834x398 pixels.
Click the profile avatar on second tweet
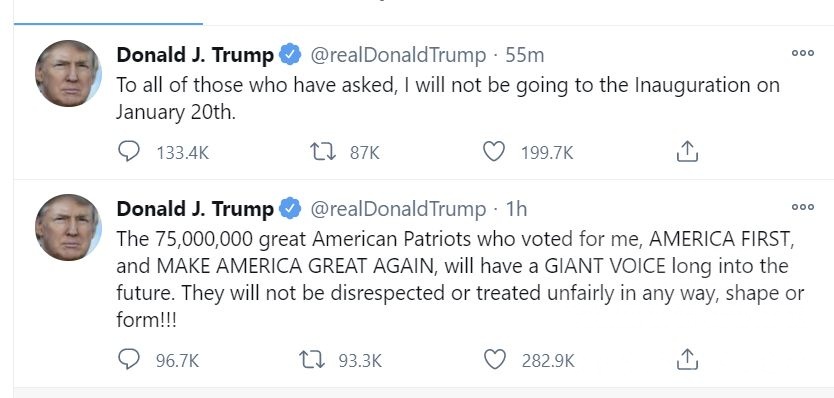pos(68,227)
